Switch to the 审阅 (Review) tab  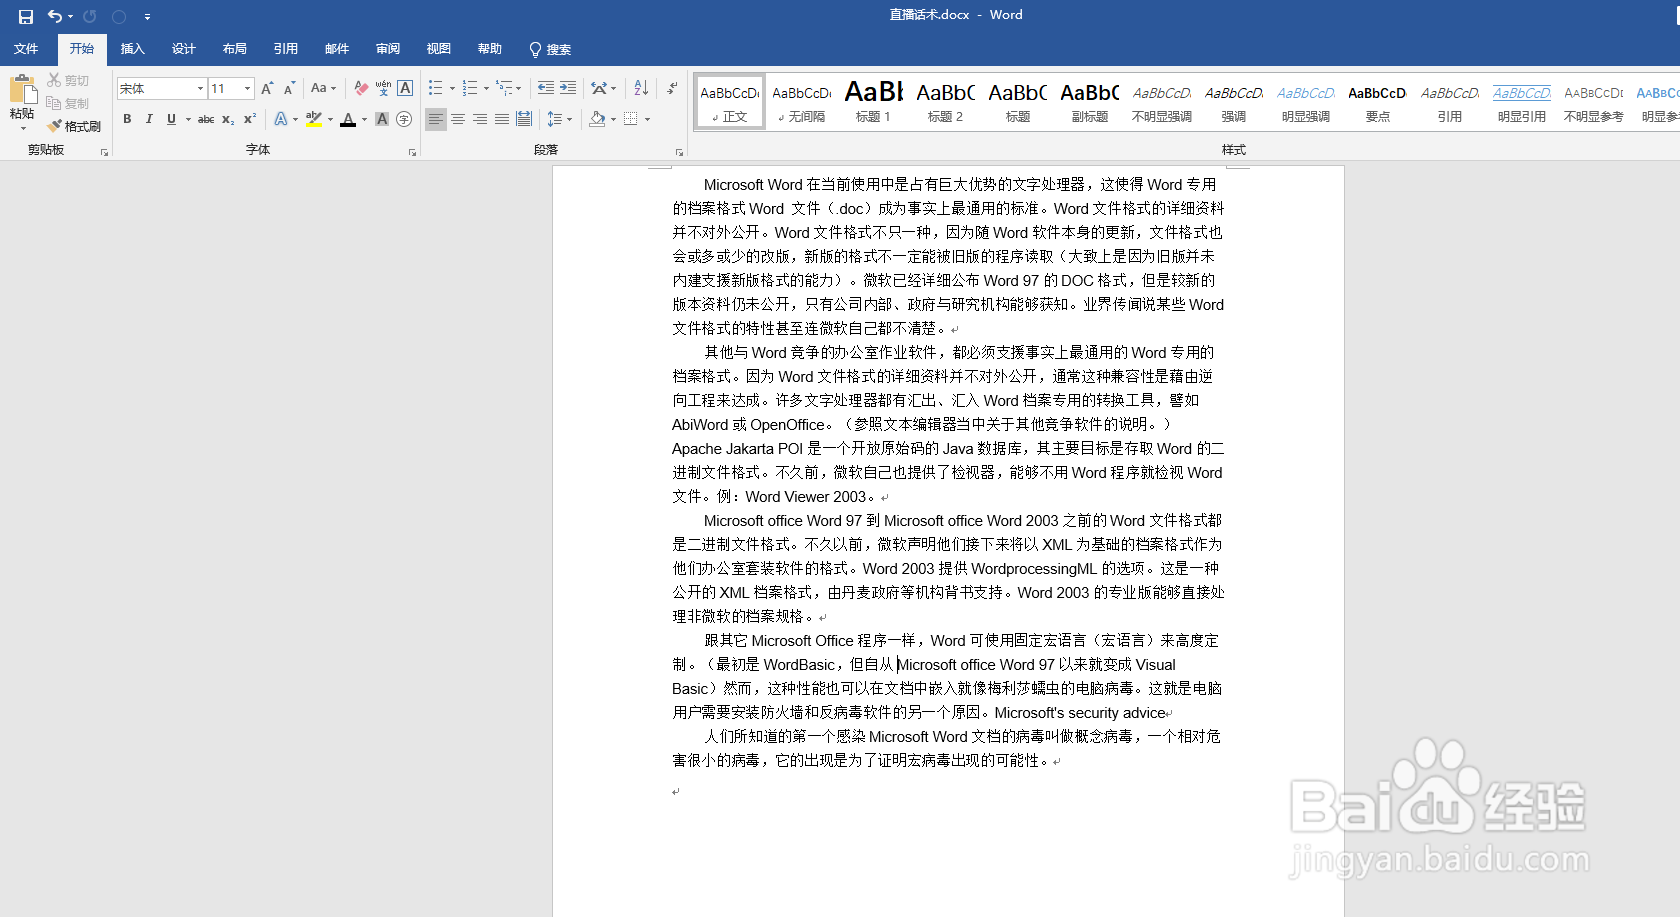388,49
